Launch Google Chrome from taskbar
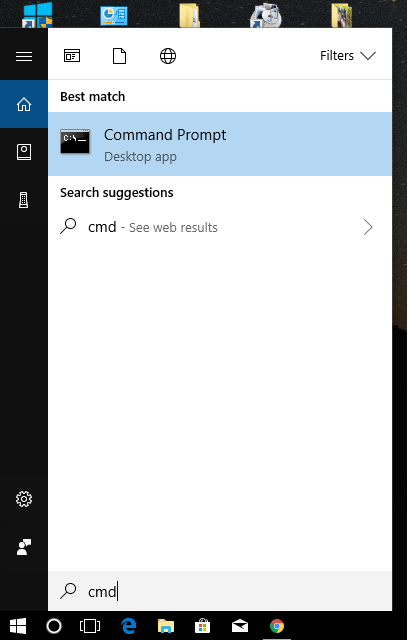The image size is (408, 641). click(277, 626)
